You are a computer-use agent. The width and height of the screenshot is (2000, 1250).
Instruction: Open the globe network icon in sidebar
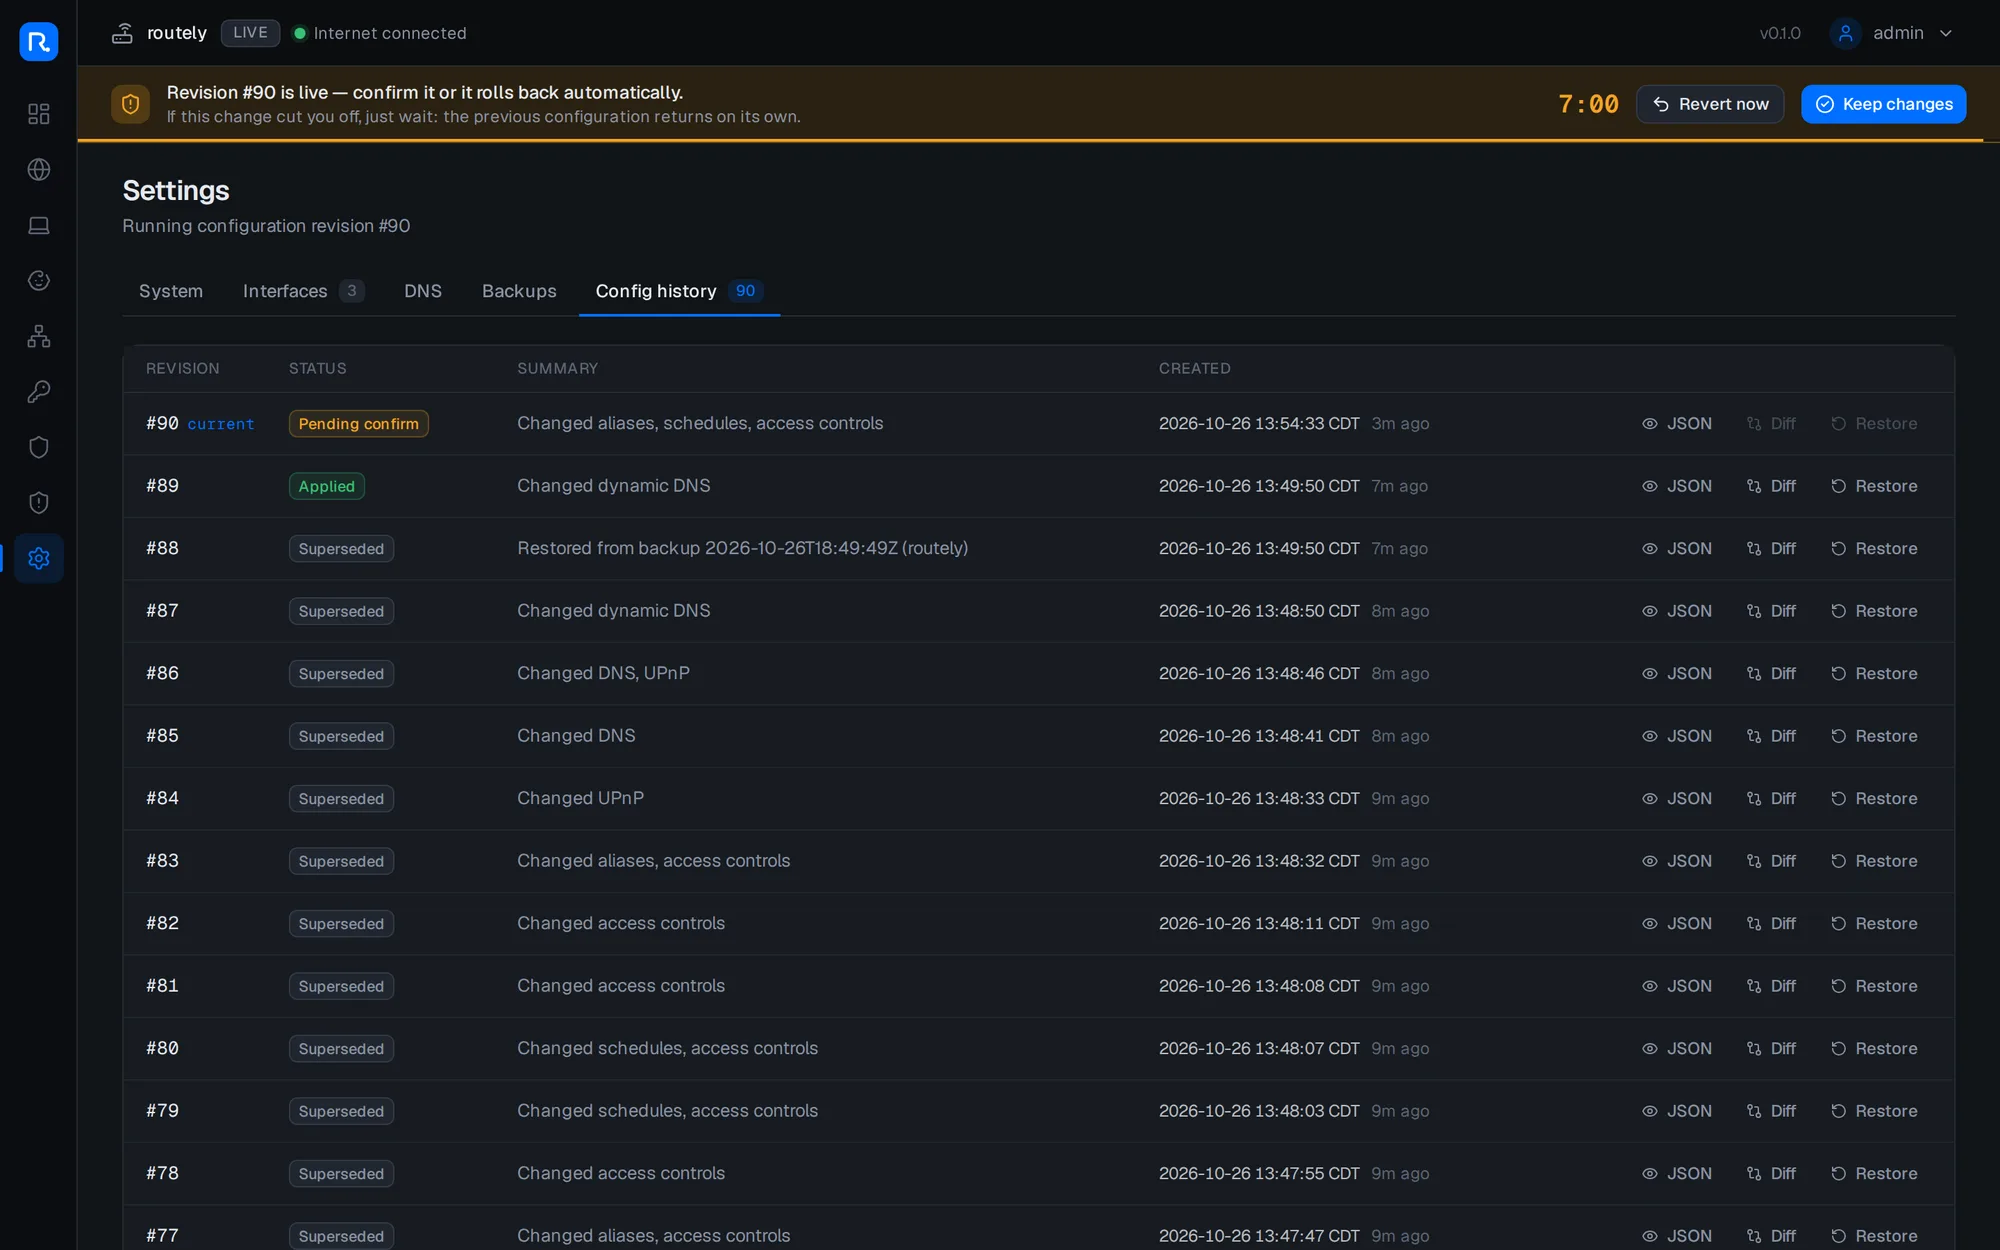click(38, 170)
